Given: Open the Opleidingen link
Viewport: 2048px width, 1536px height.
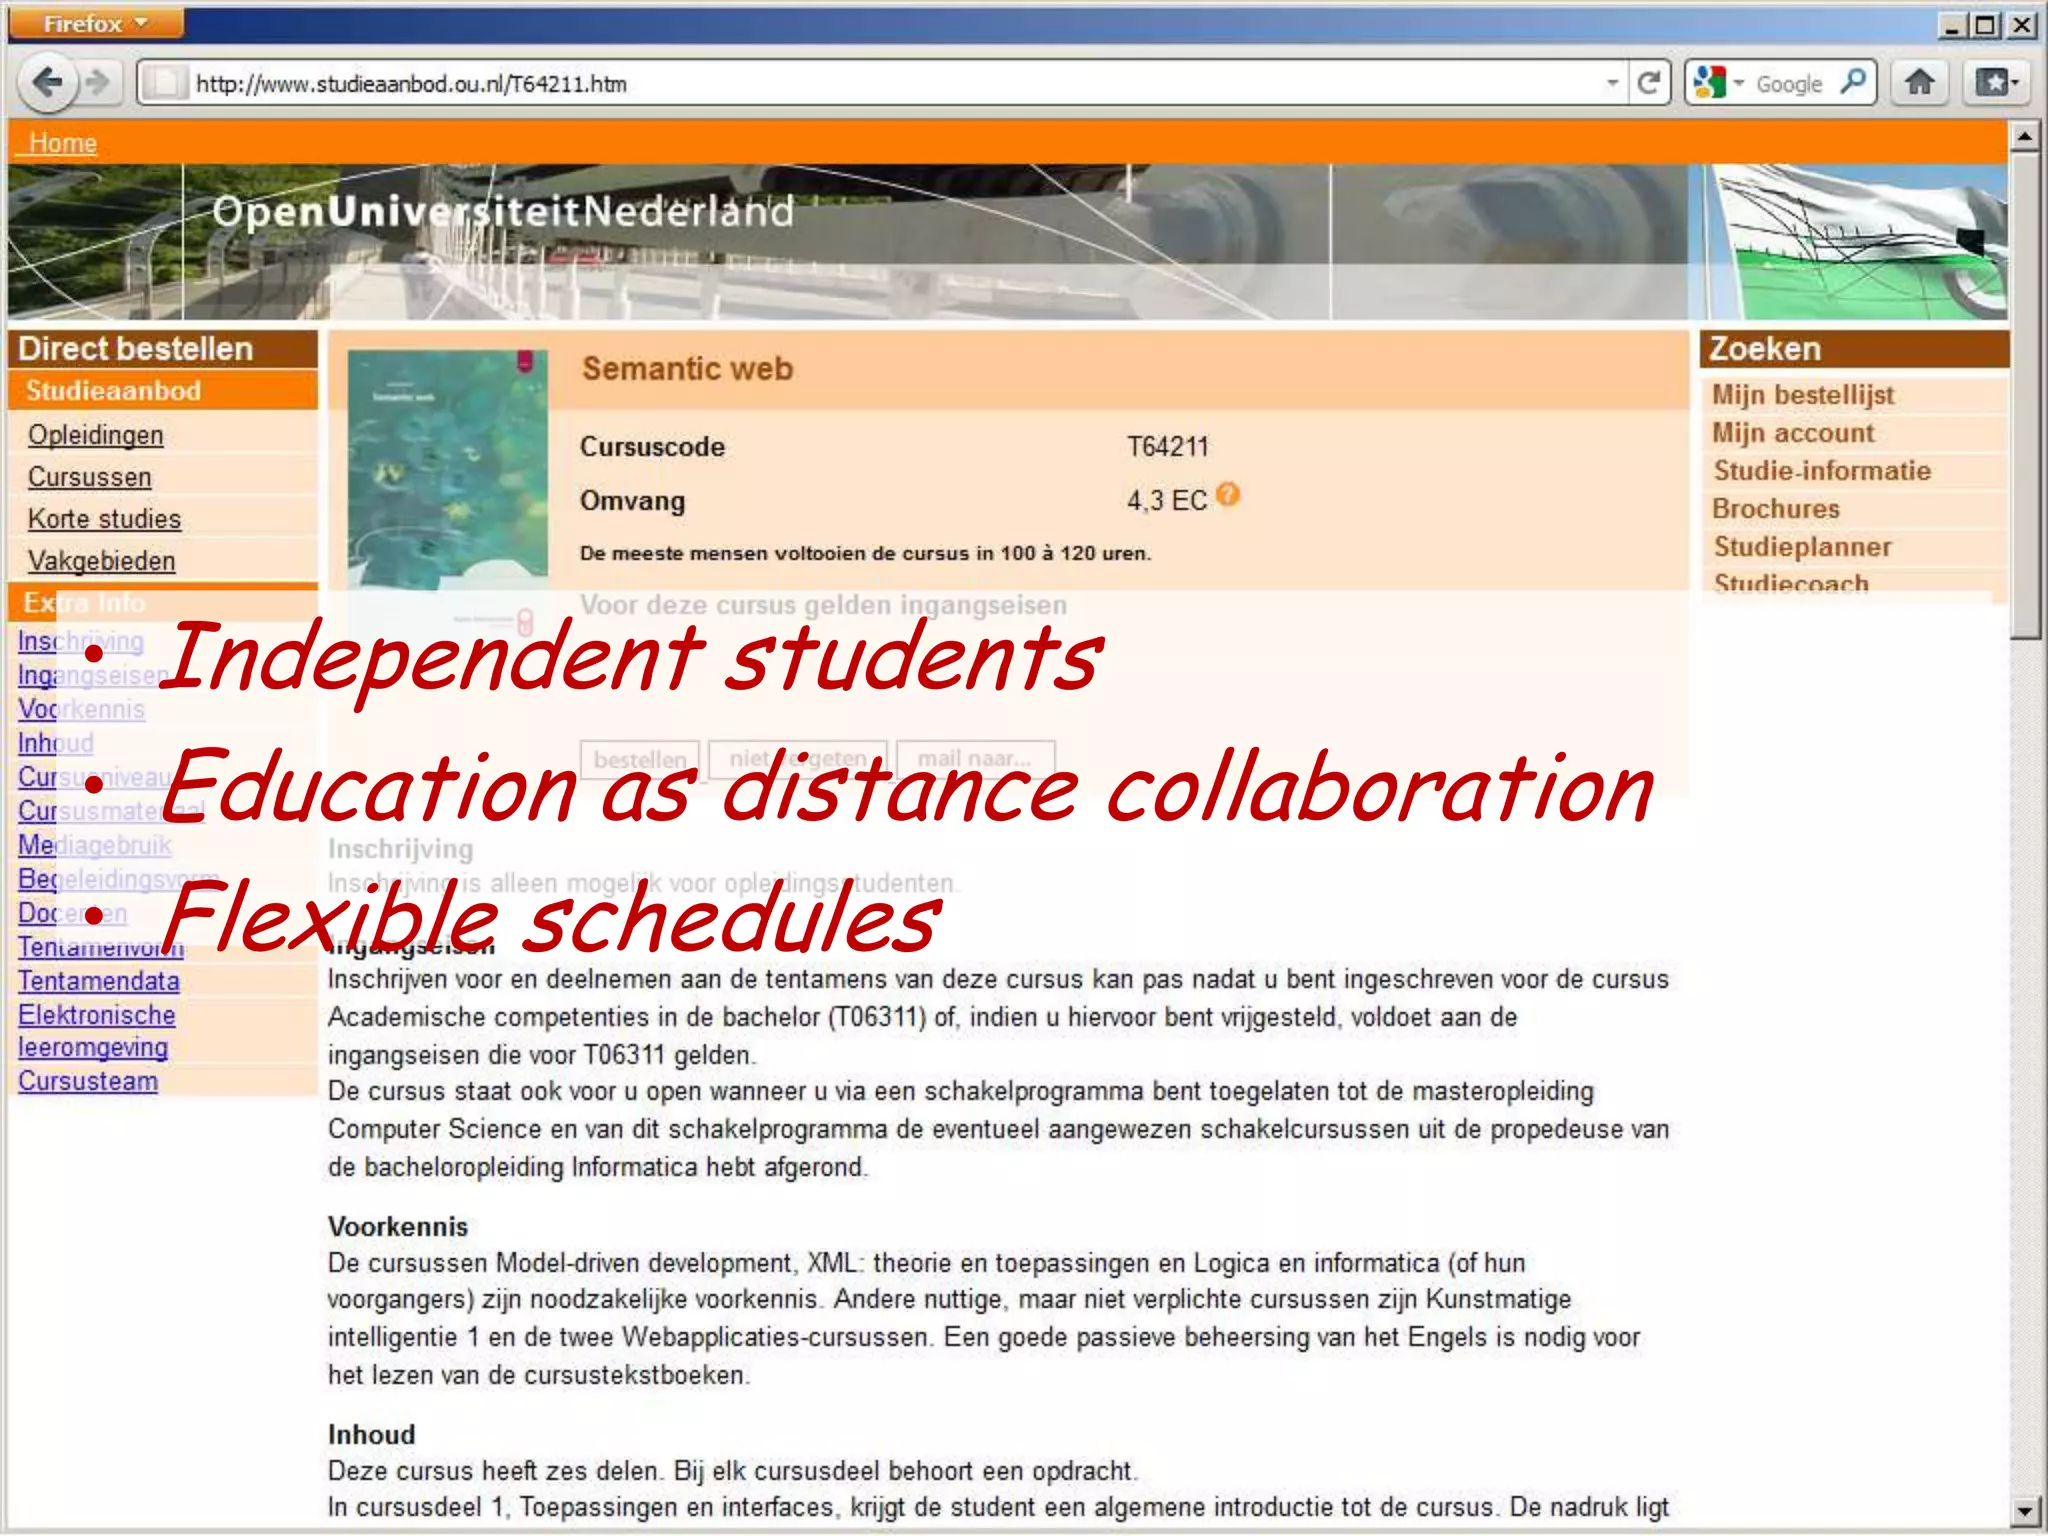Looking at the screenshot, I should coord(95,435).
